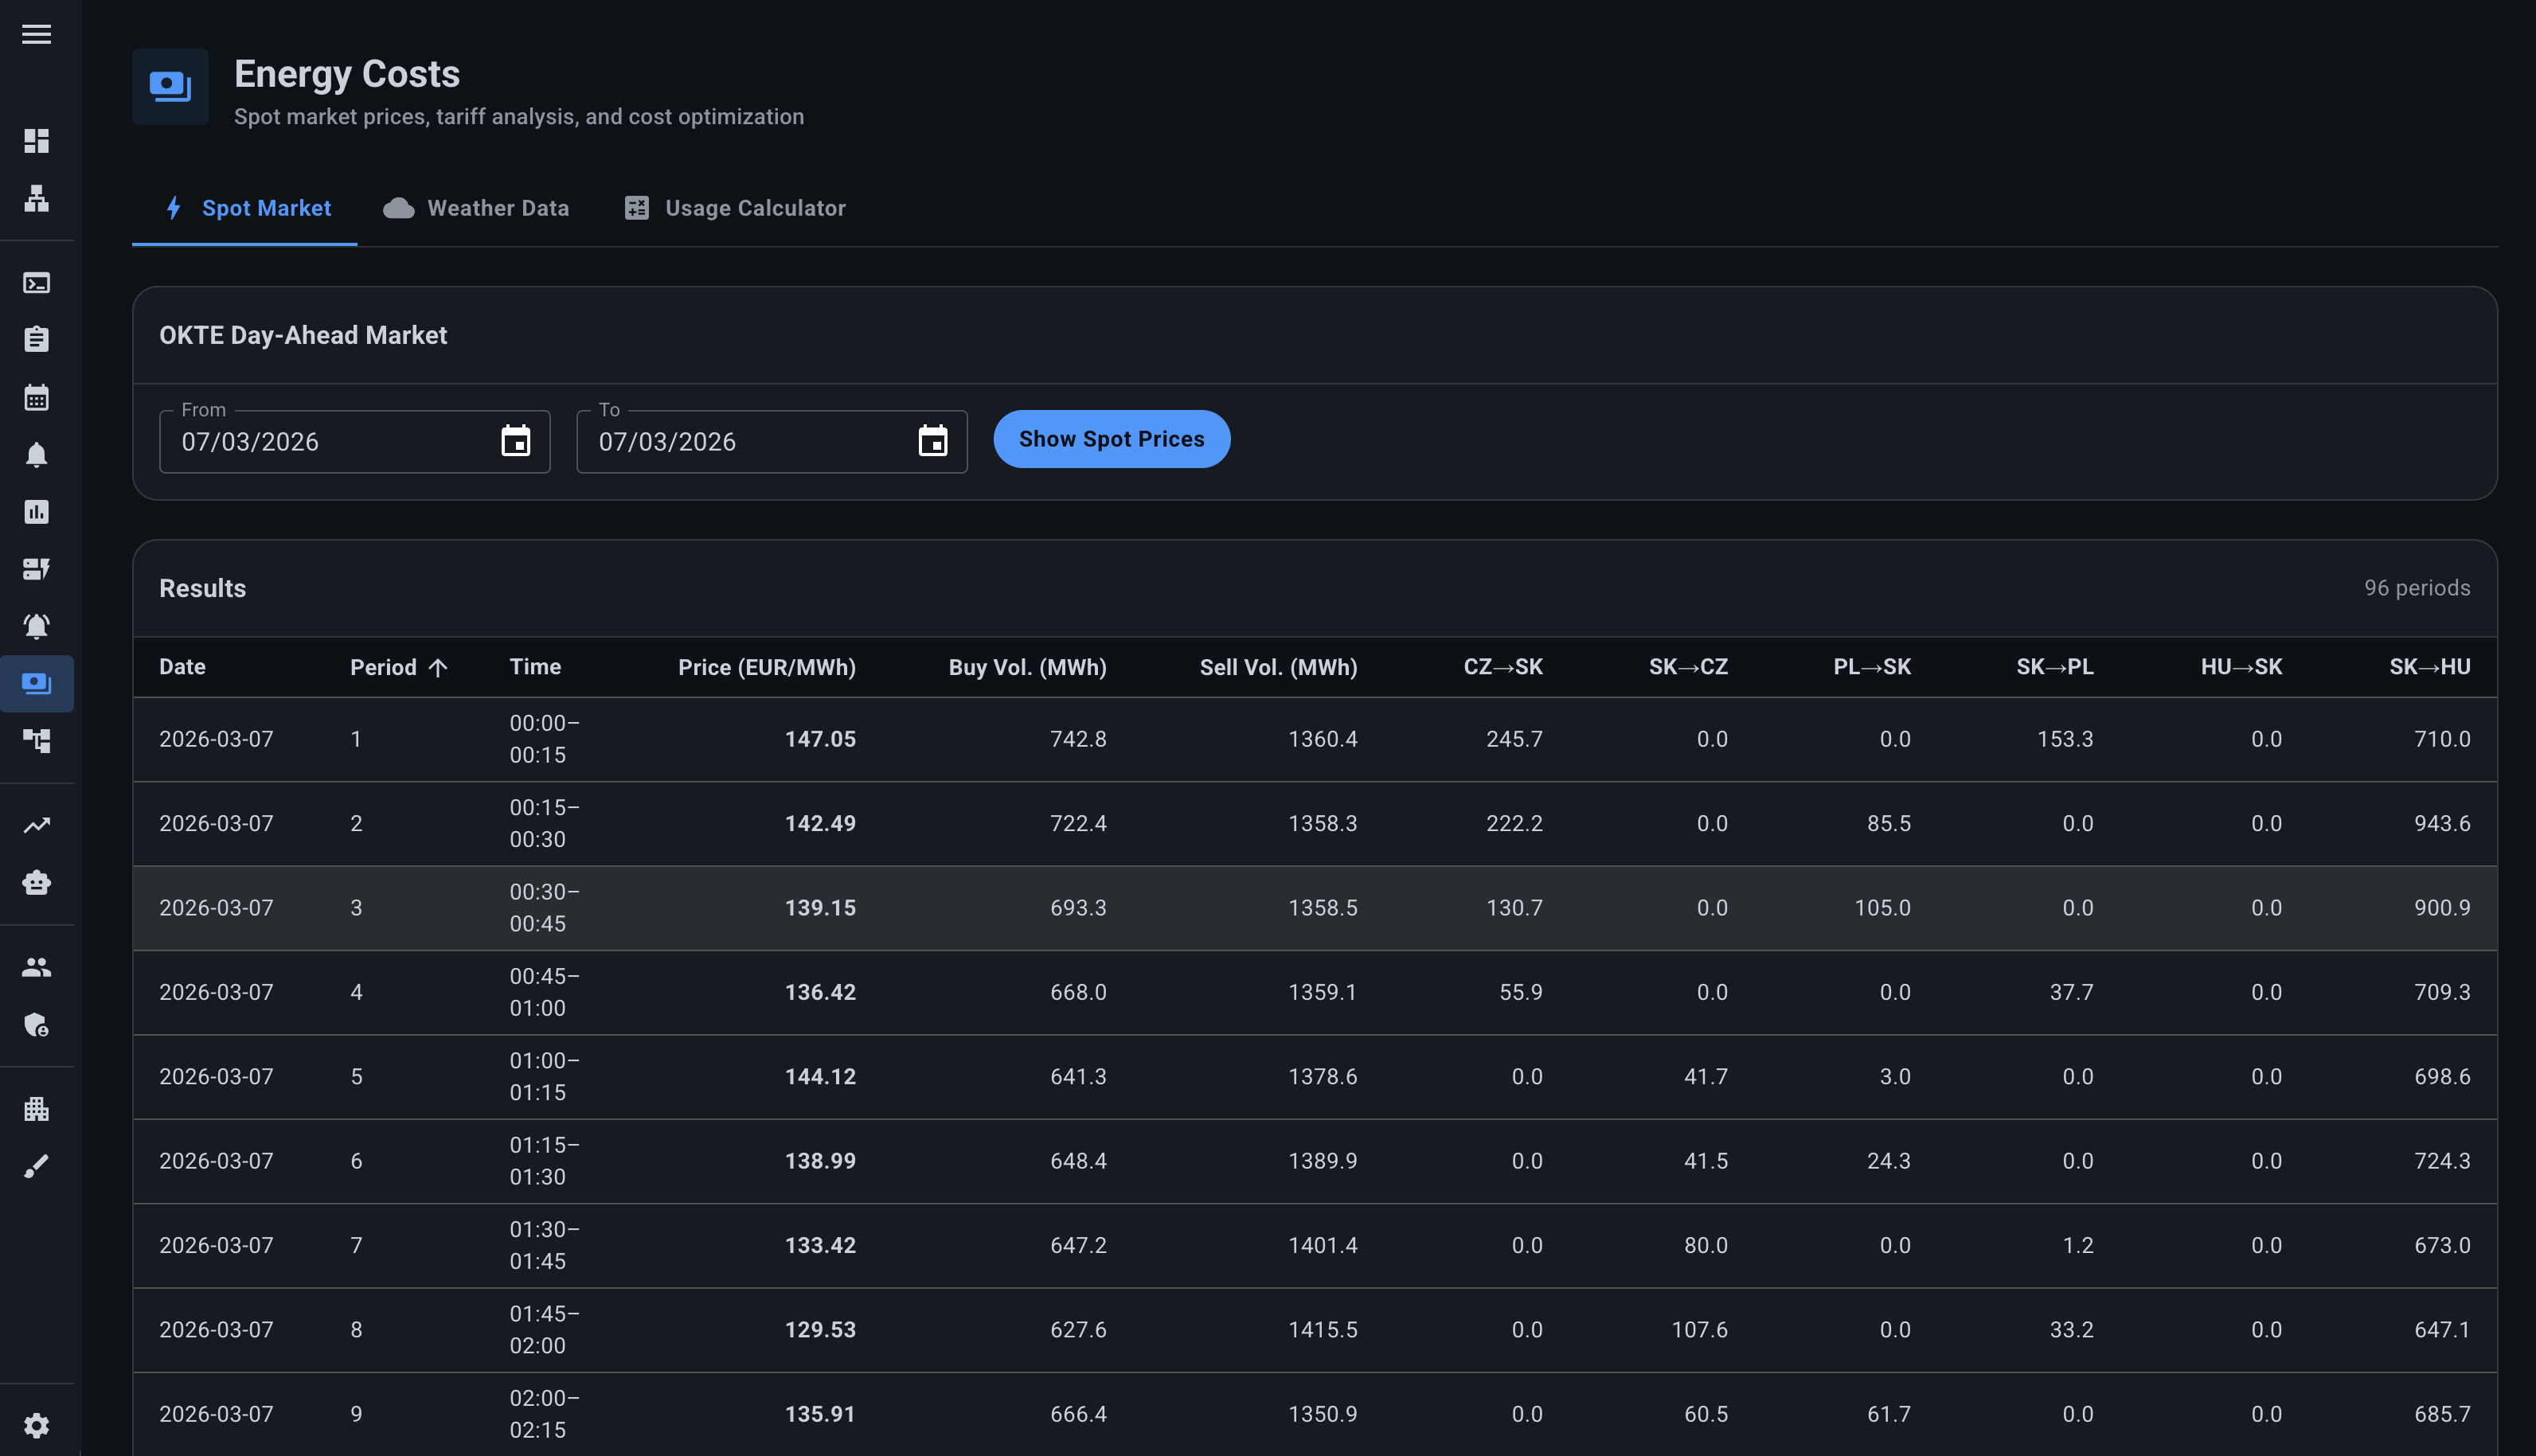This screenshot has height=1456, width=2536.
Task: Open the terminal console sidebar icon
Action: 36,283
